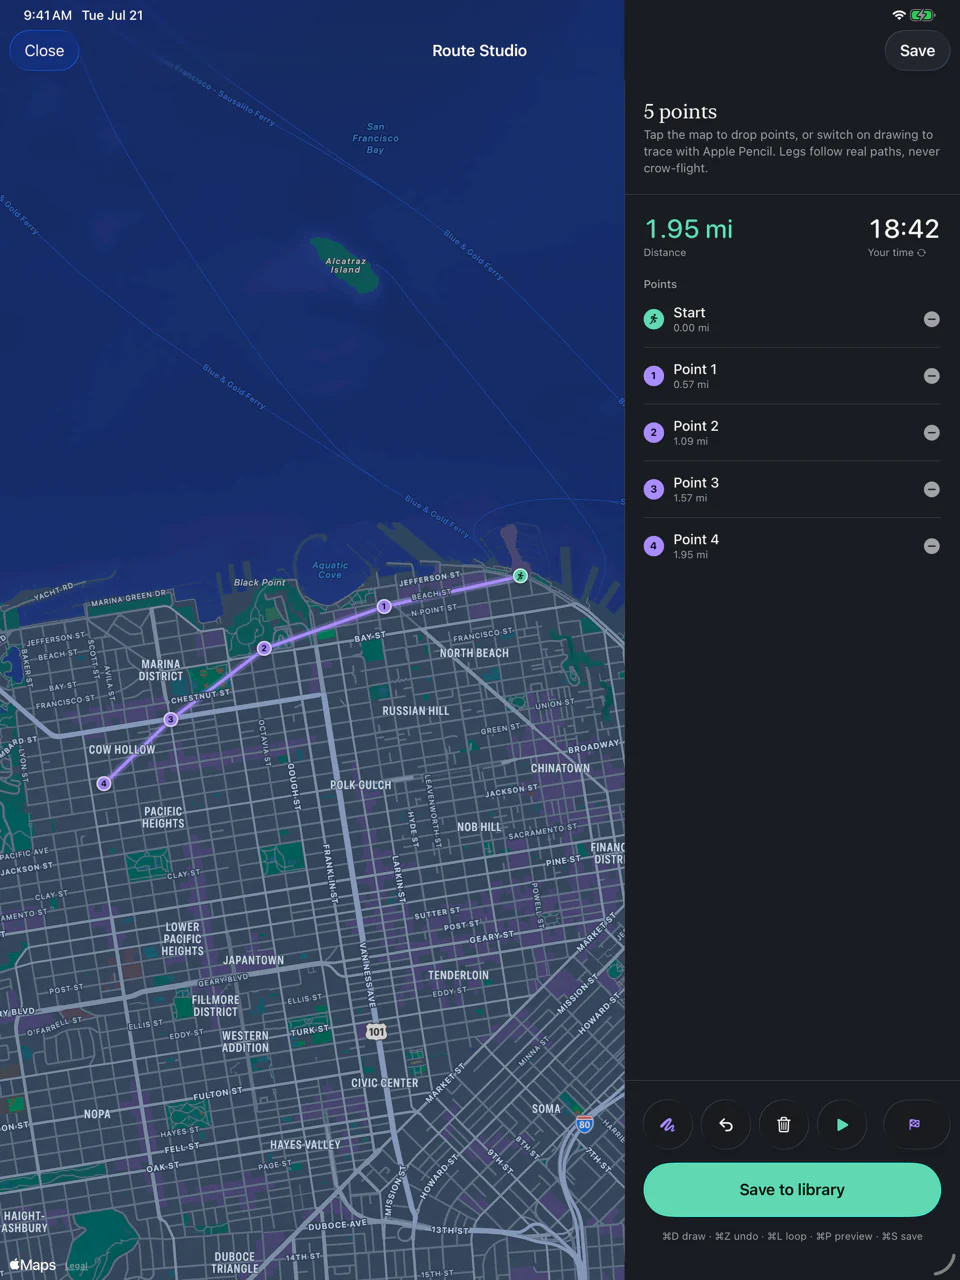Select the Point 1 numbered badge in list
The image size is (960, 1280).
pyautogui.click(x=654, y=376)
